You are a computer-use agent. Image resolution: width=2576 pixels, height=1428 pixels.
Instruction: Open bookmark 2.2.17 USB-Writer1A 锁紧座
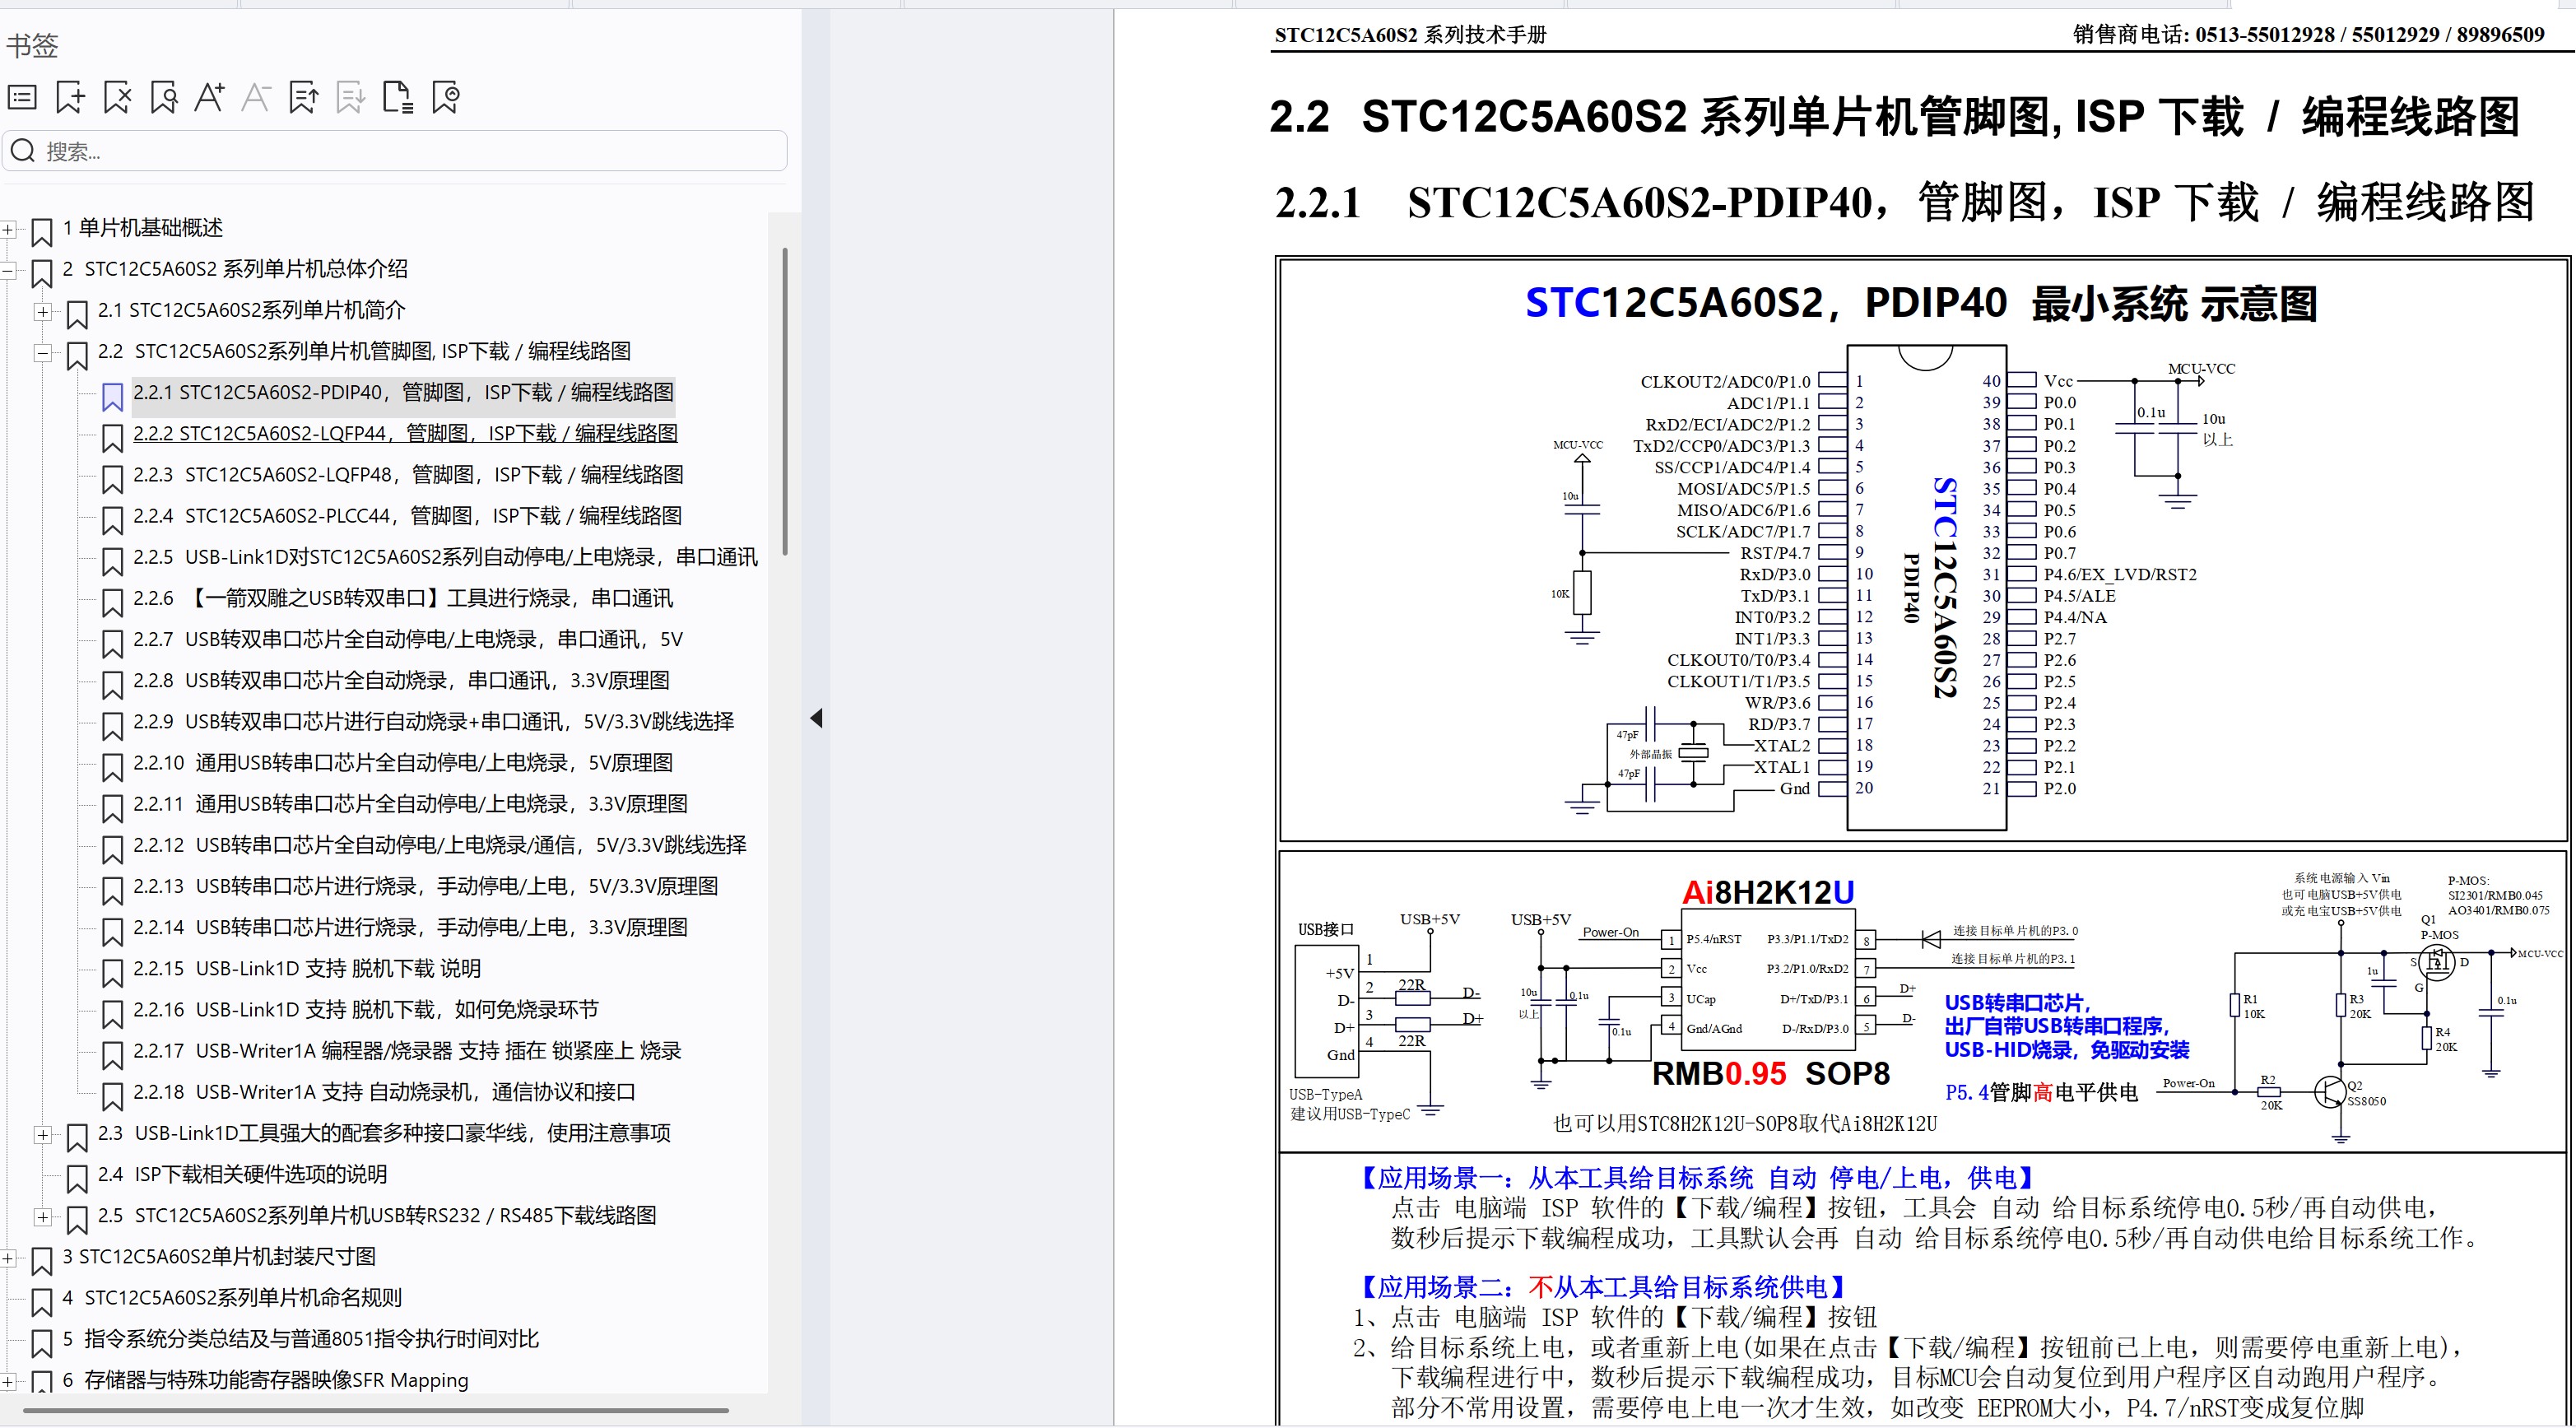click(x=407, y=1050)
